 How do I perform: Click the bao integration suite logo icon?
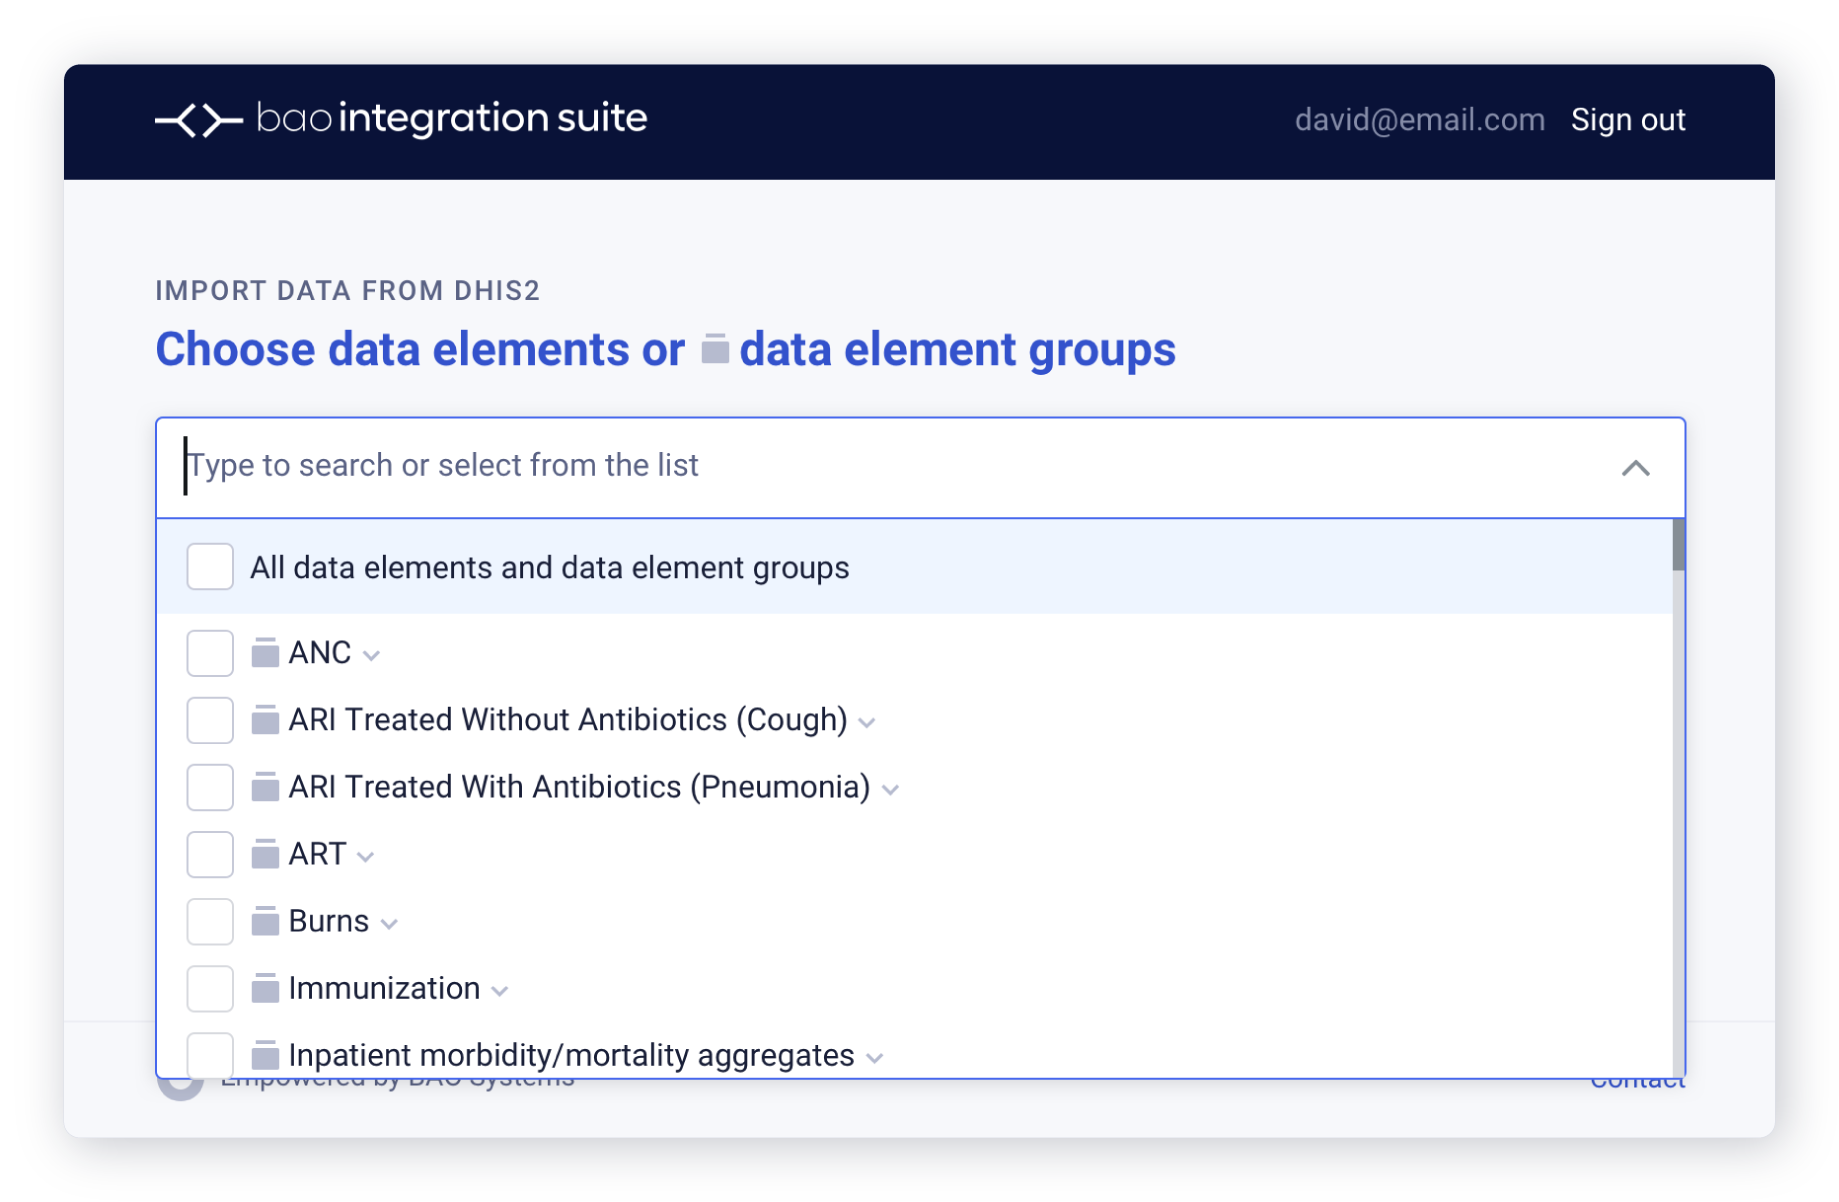click(x=199, y=120)
